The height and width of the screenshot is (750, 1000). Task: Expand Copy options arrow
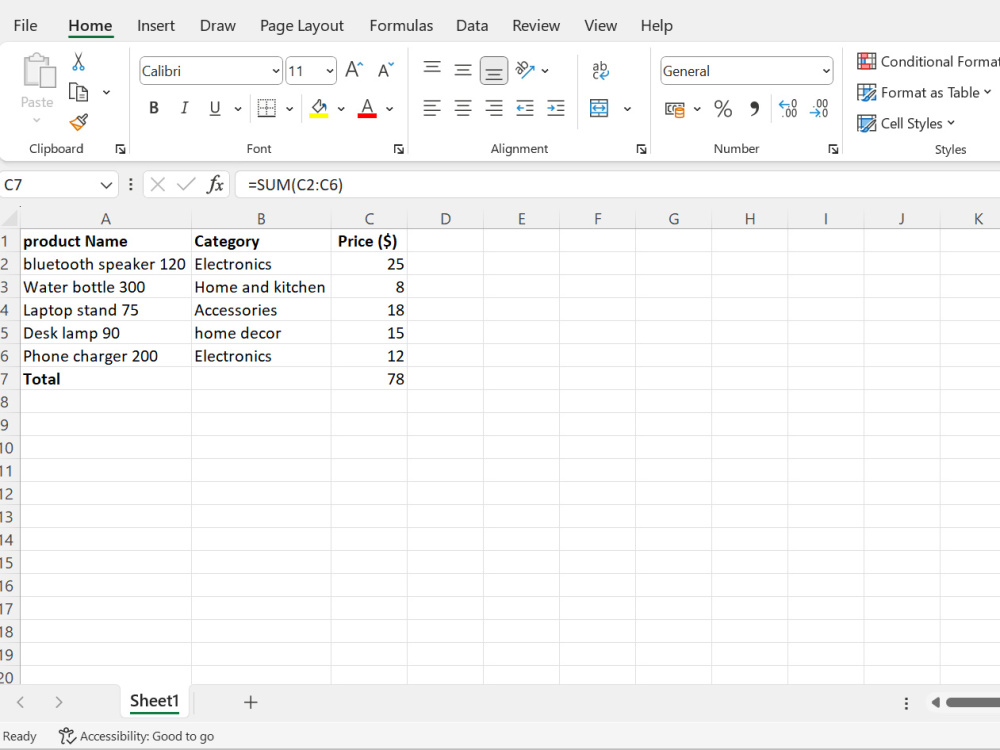106,92
